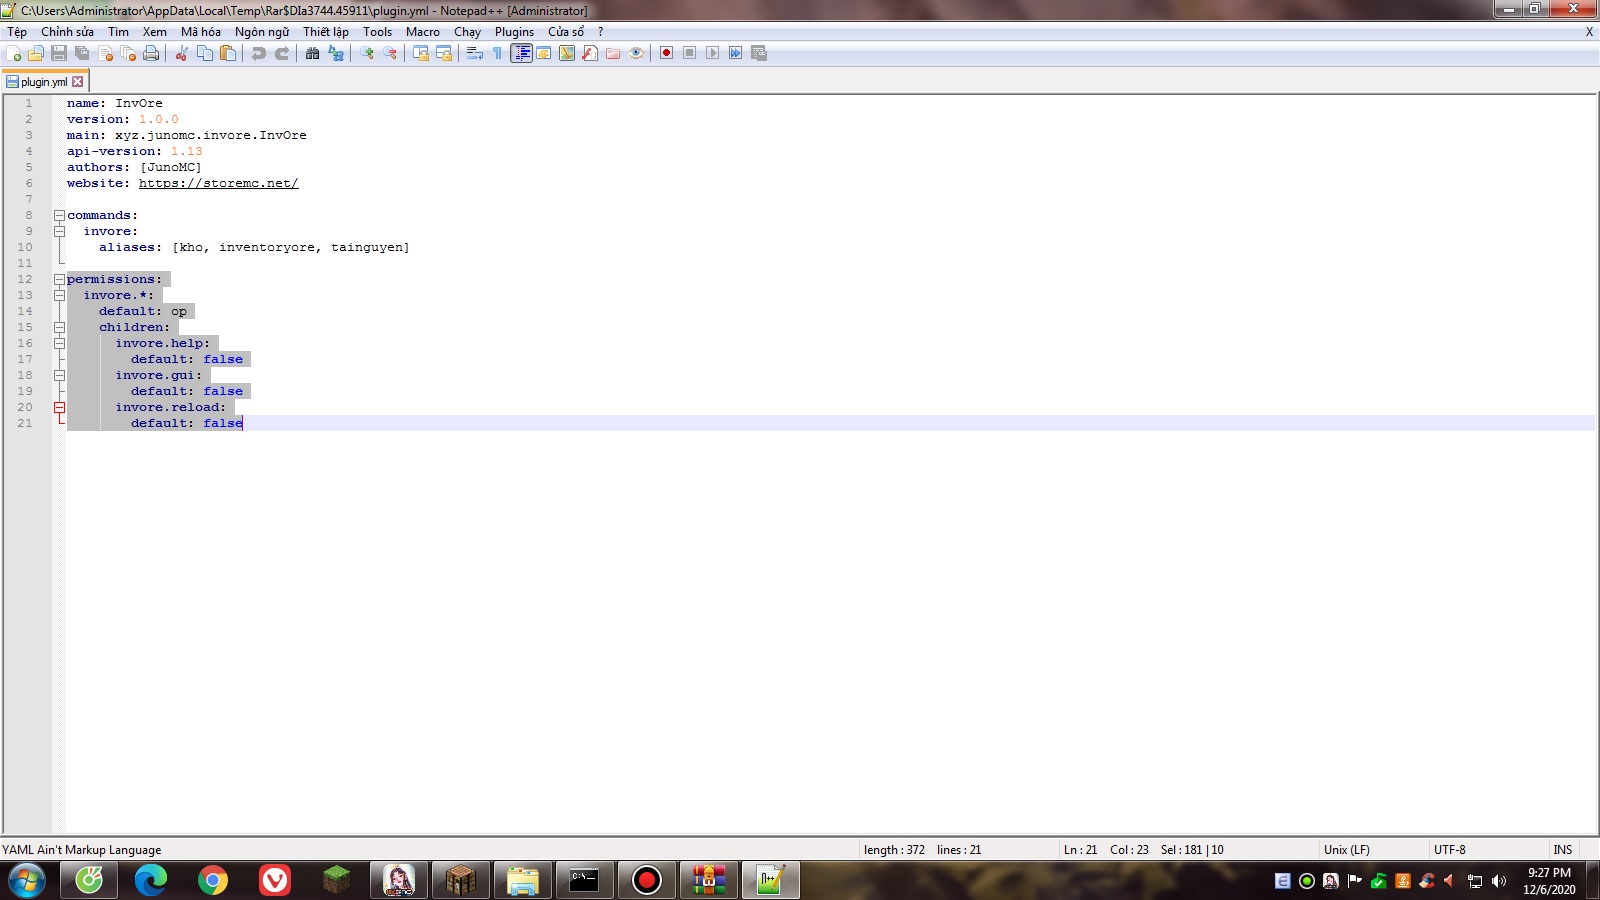Click the UTF-8 encoding indicator
The image size is (1600, 900).
(1450, 850)
